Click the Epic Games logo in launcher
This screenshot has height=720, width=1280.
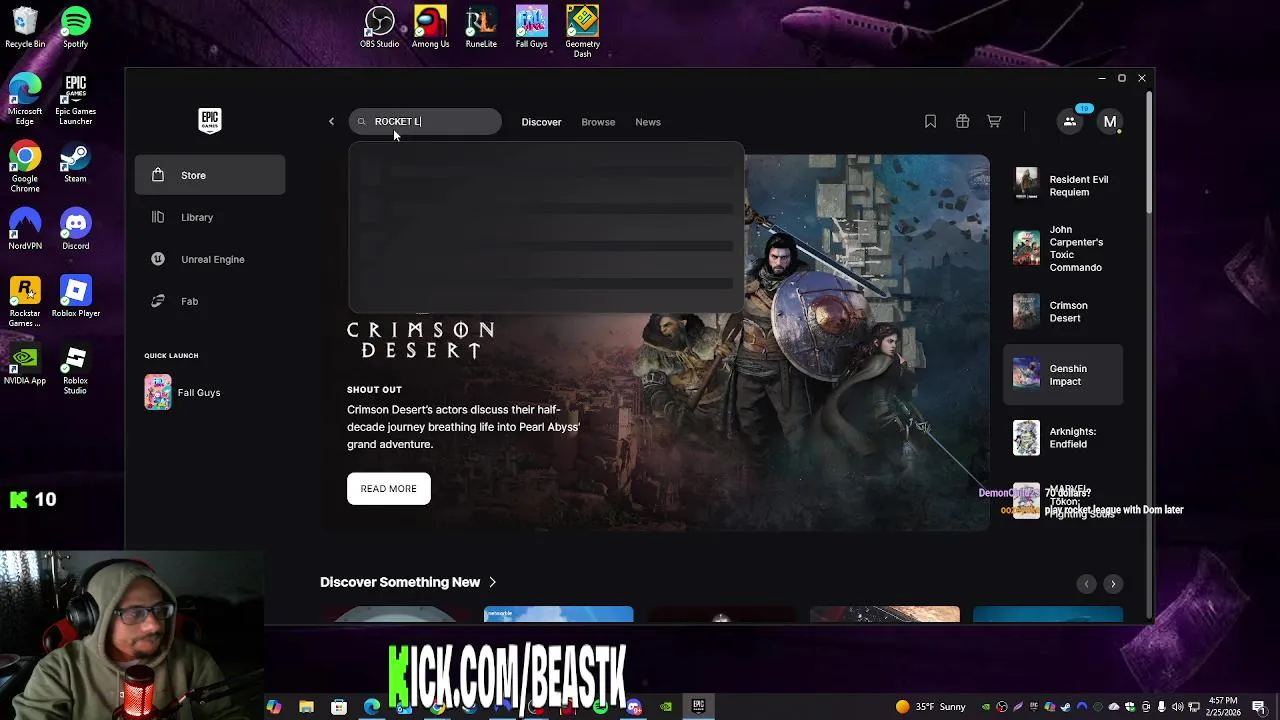tap(209, 121)
